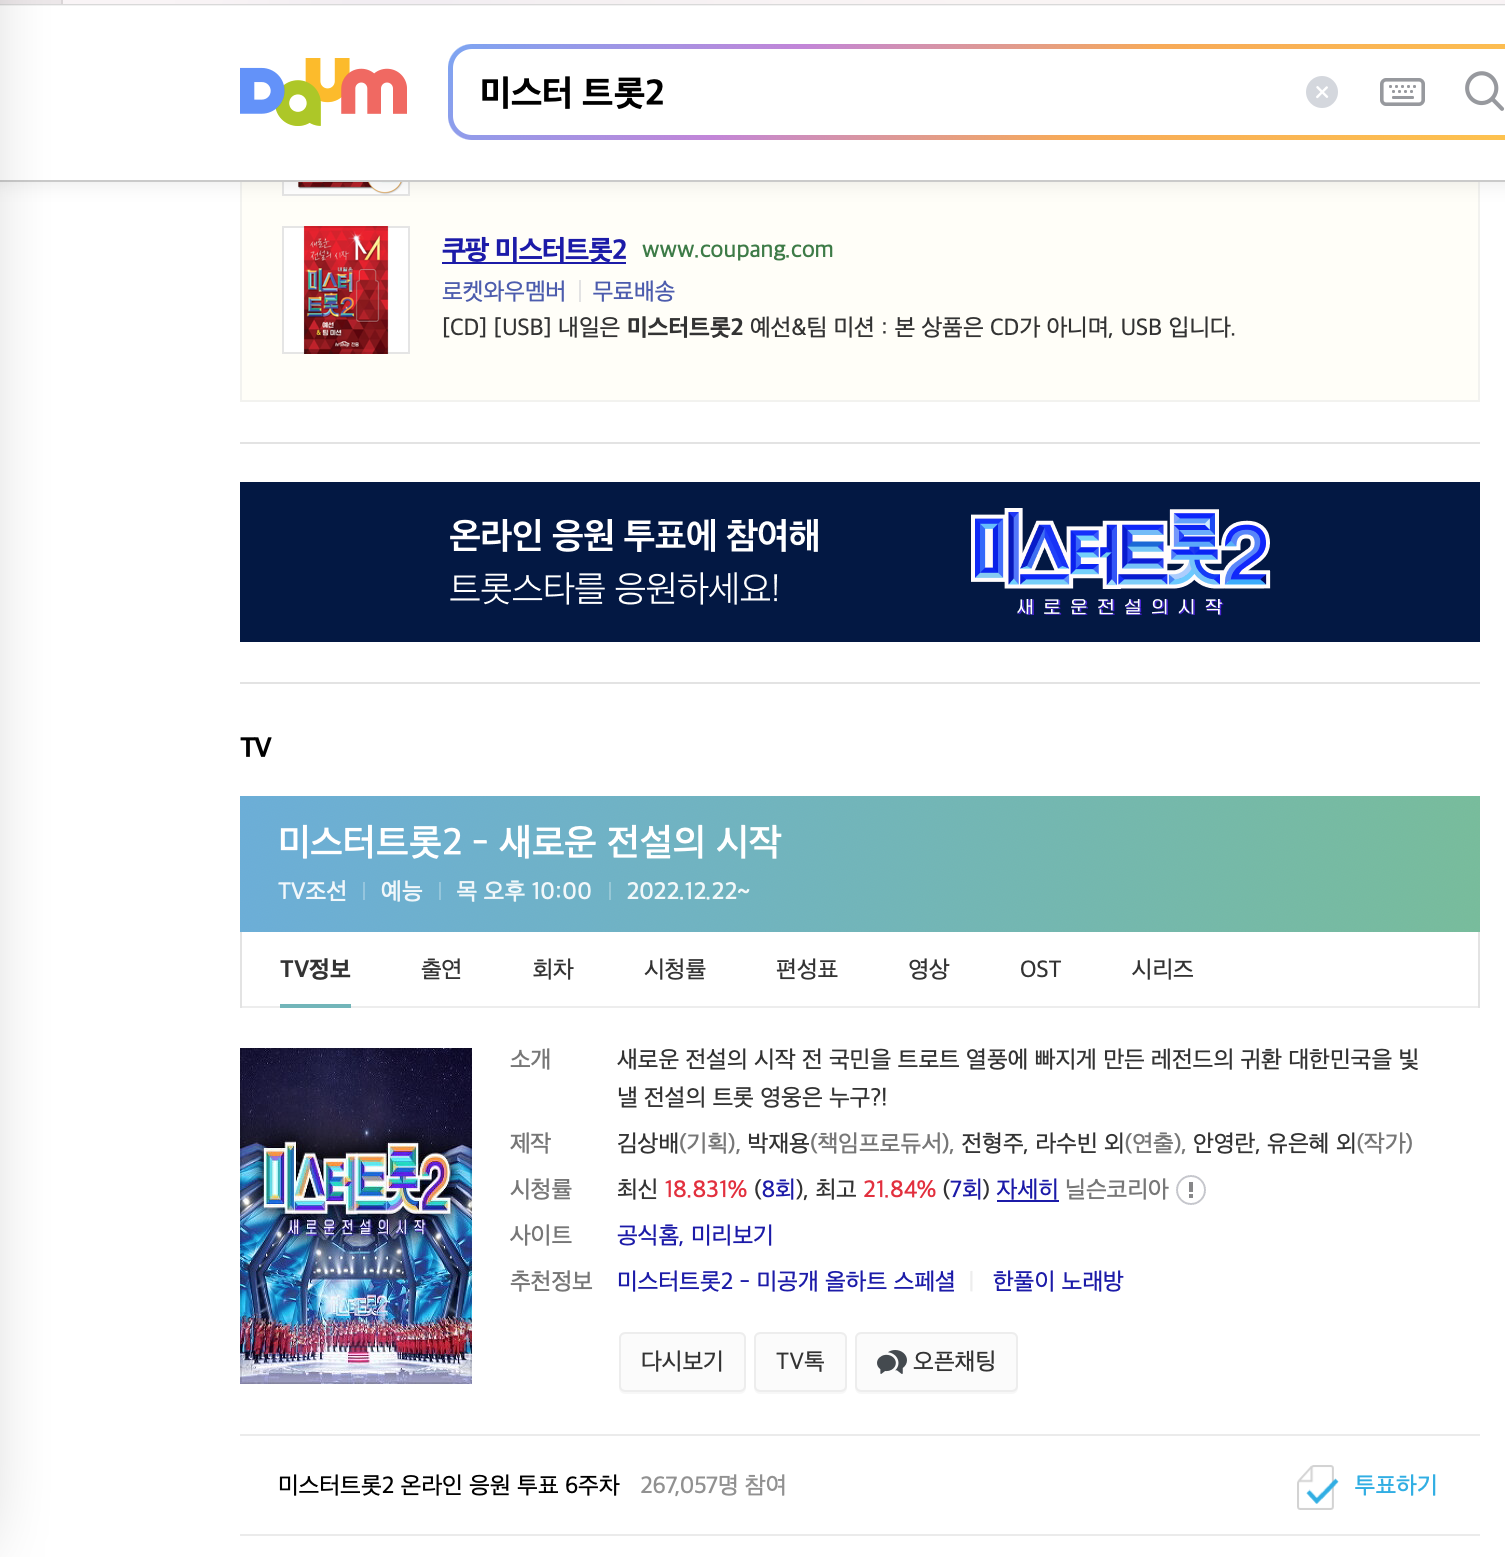Open the 공식홈 official site link

[x=648, y=1235]
